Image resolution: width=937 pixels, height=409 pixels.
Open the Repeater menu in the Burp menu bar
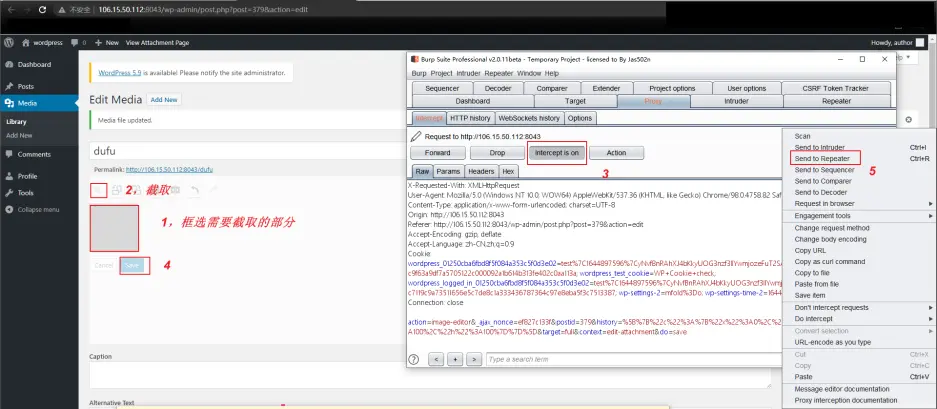(x=498, y=74)
